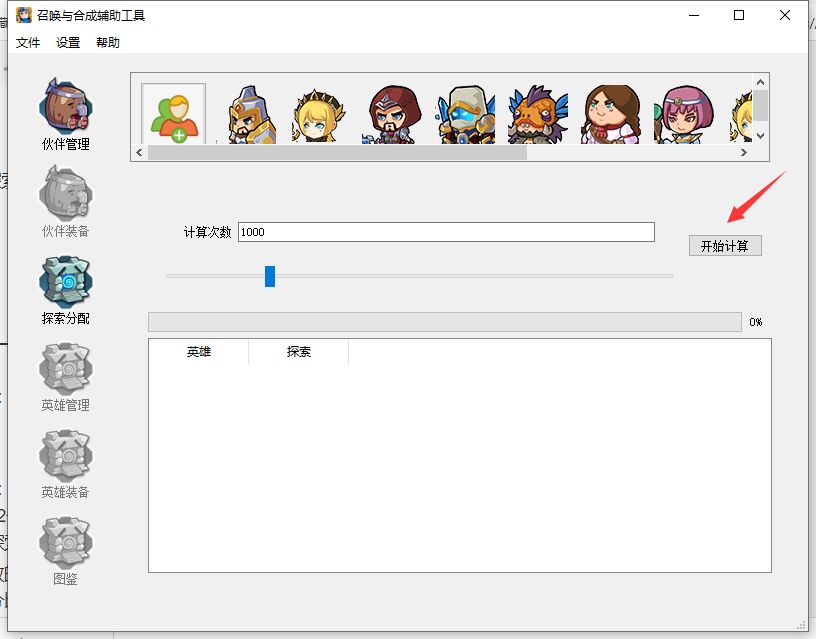Screen dimensions: 816x639
Task: Click the 开始计算 button
Action: [725, 246]
